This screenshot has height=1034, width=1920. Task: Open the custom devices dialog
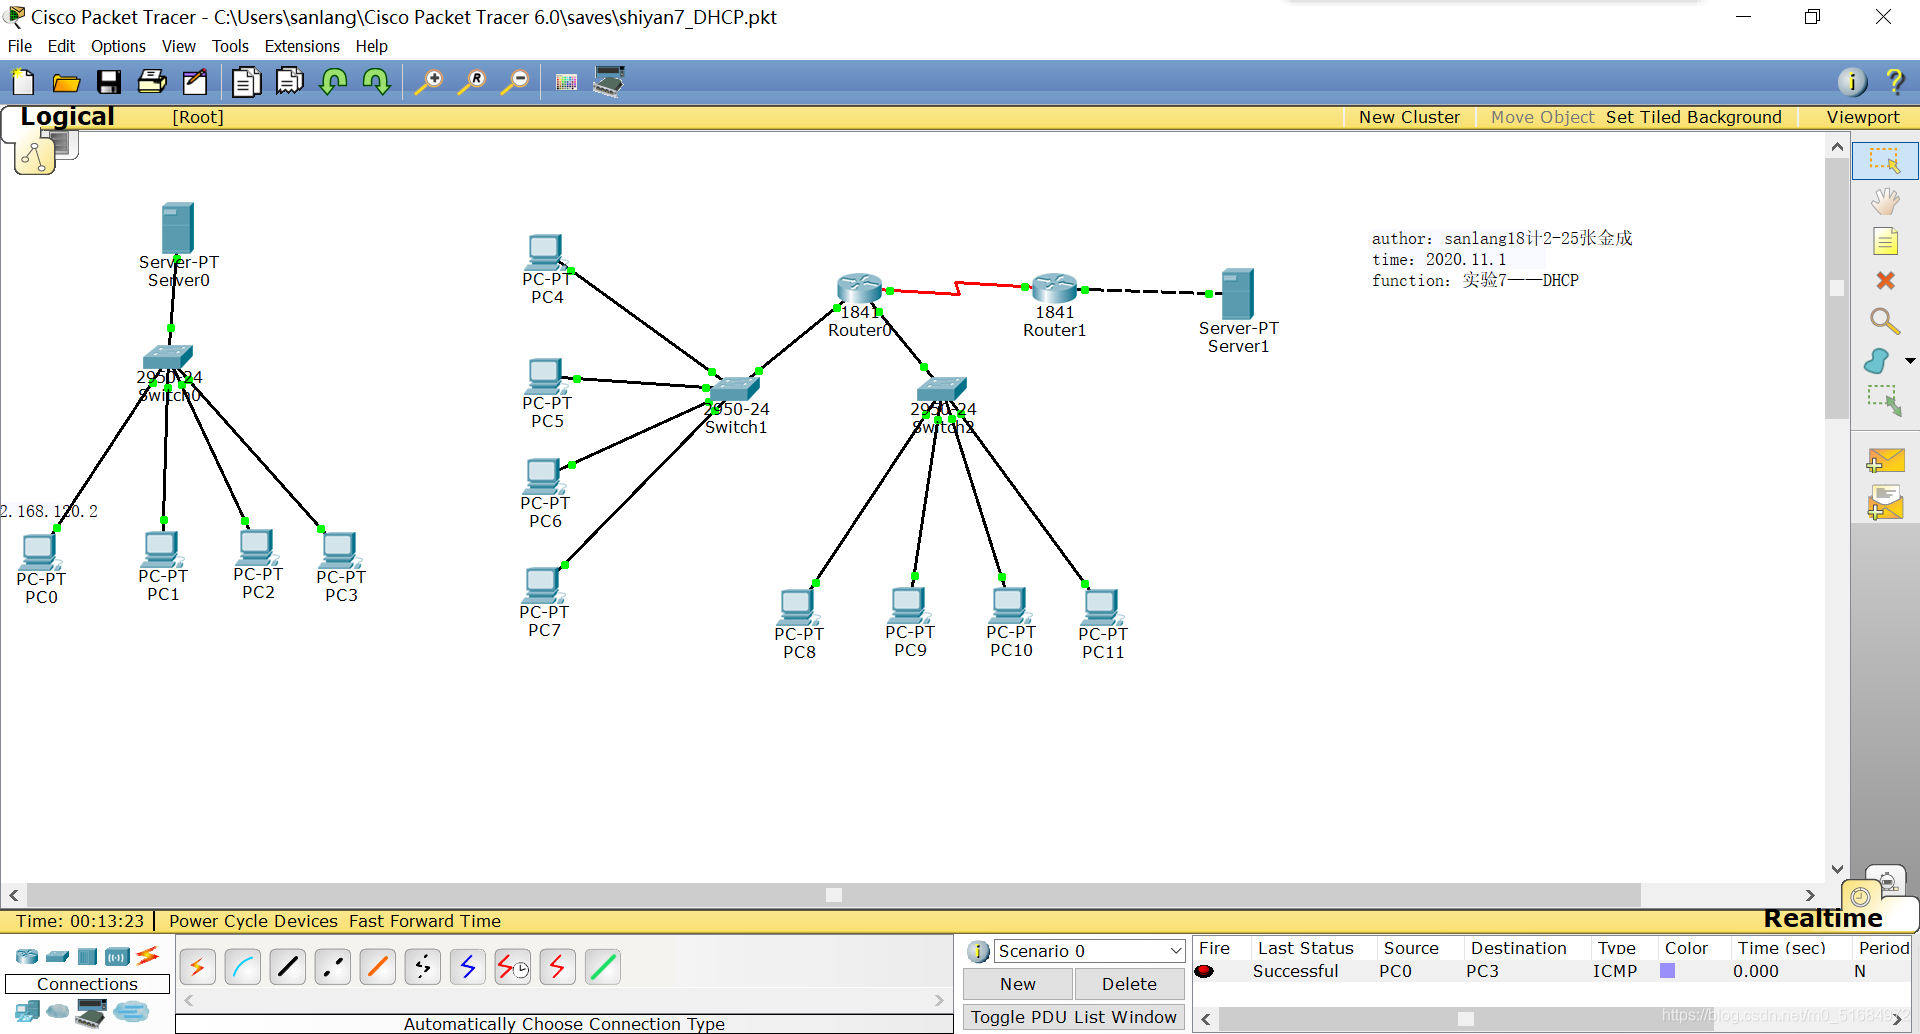[x=609, y=82]
